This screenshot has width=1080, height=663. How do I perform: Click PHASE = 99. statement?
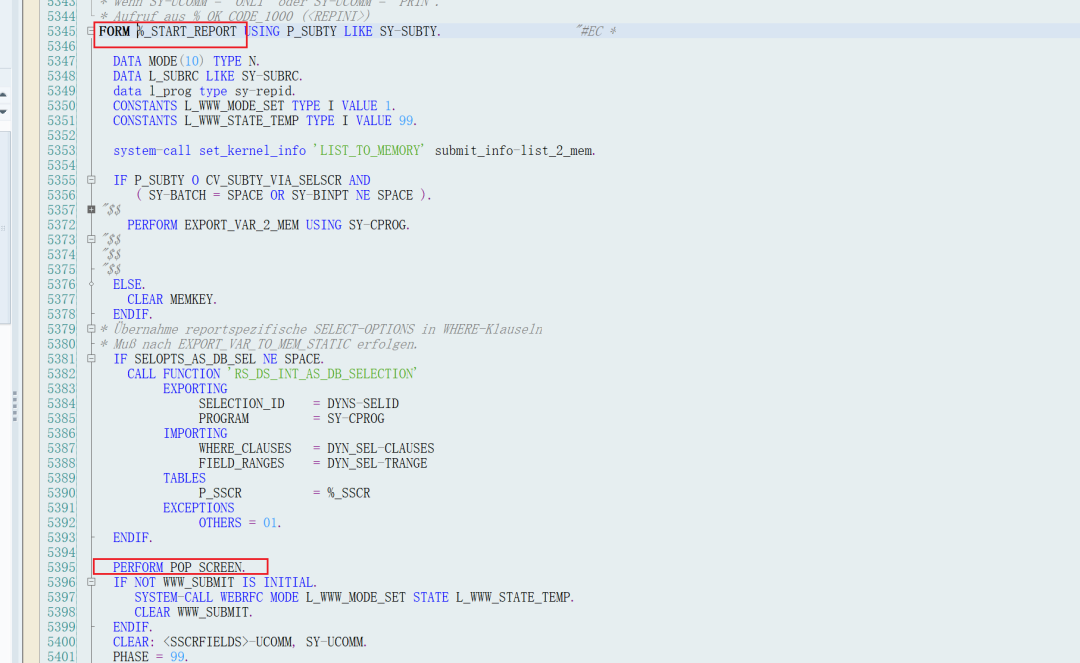tap(151, 657)
